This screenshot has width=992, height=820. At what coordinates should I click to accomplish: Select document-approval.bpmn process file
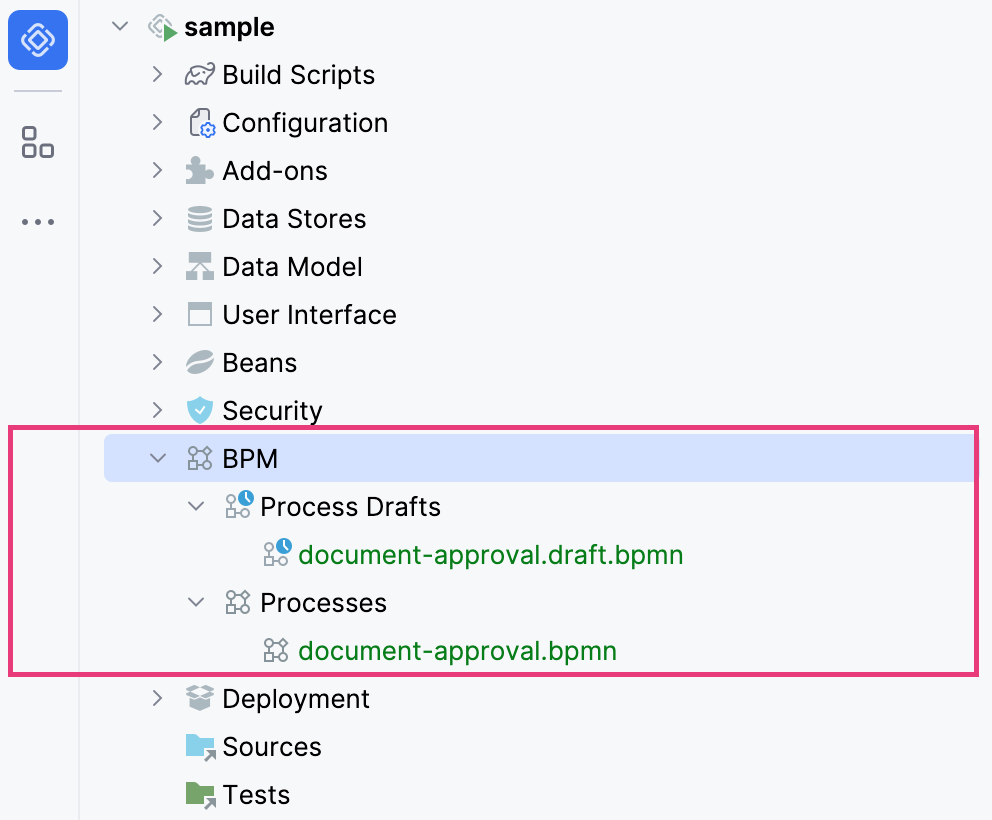point(457,651)
